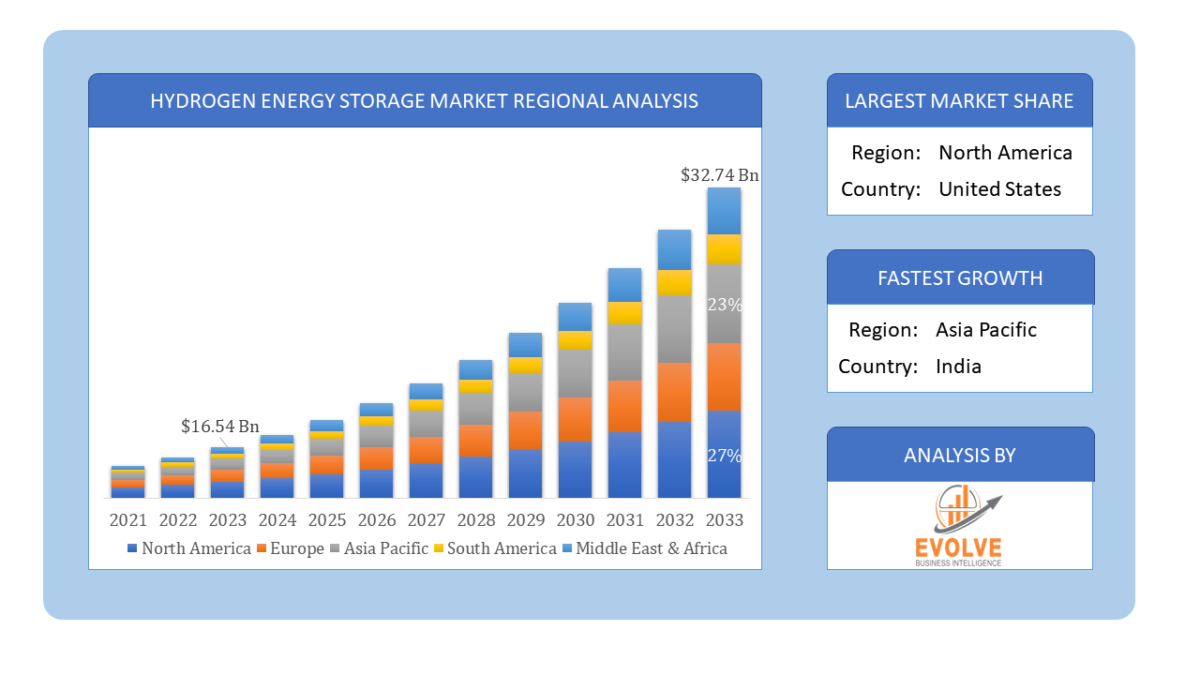Click the 2028 stacked bar
The image size is (1200, 675).
pos(476,429)
